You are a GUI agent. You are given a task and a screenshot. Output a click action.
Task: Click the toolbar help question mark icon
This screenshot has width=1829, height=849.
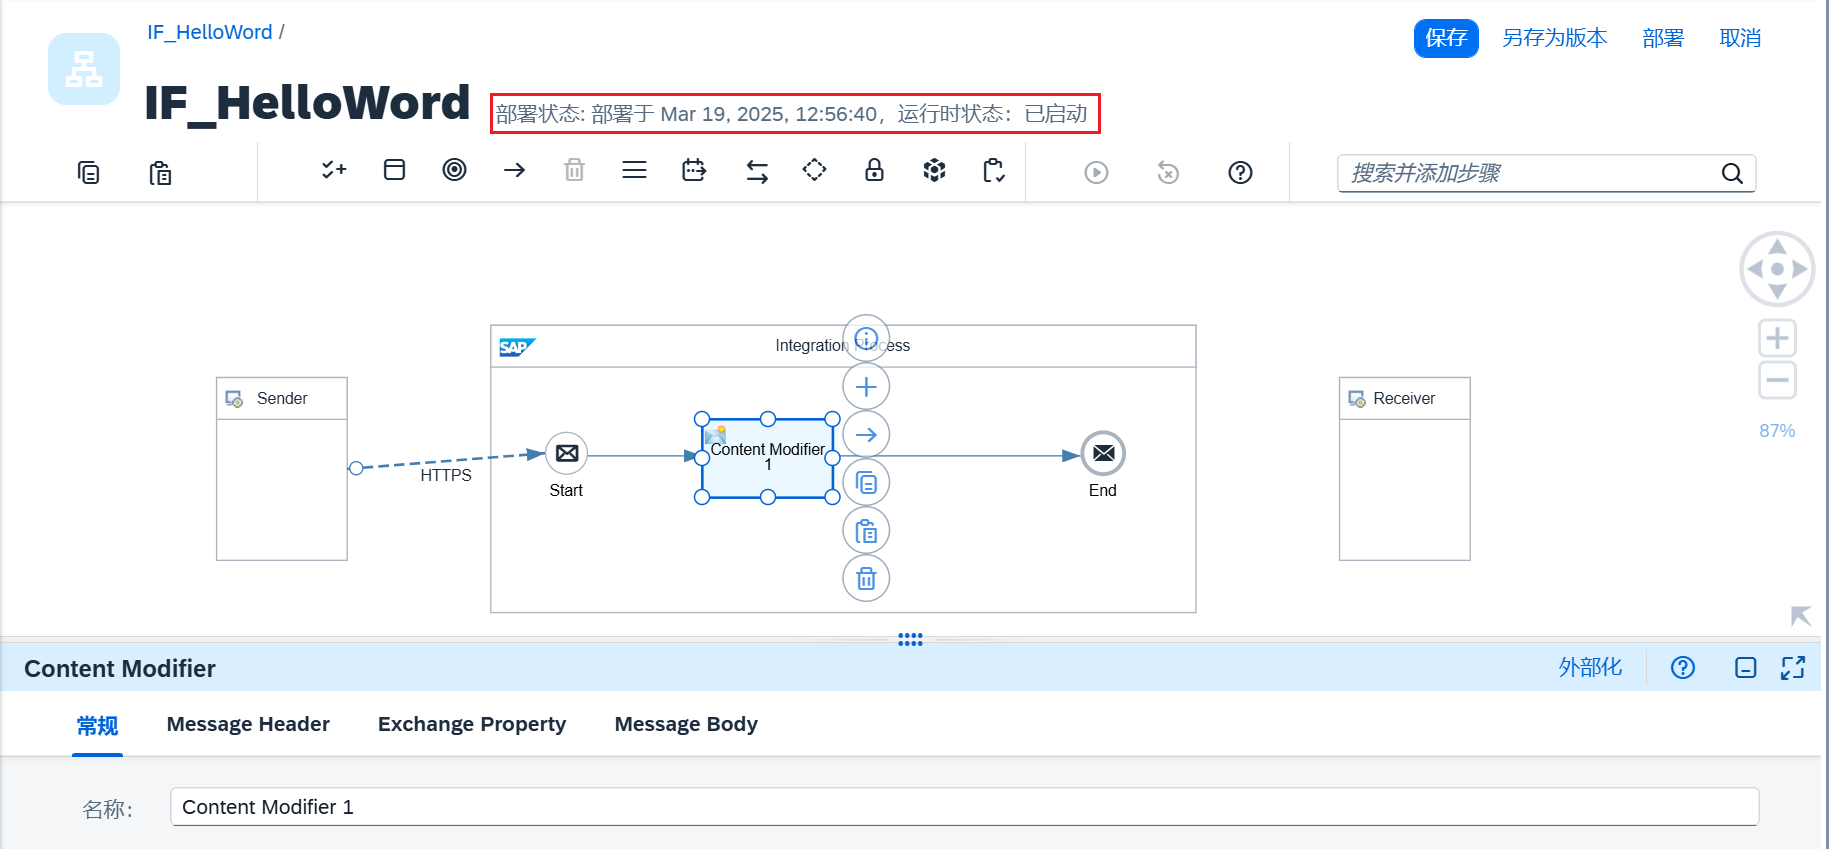(1240, 173)
